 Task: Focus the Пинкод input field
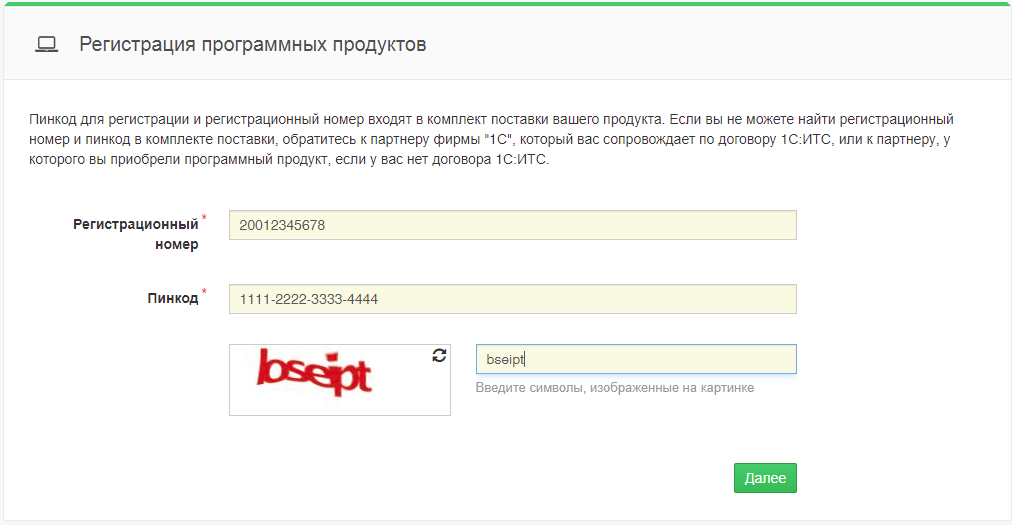click(512, 299)
